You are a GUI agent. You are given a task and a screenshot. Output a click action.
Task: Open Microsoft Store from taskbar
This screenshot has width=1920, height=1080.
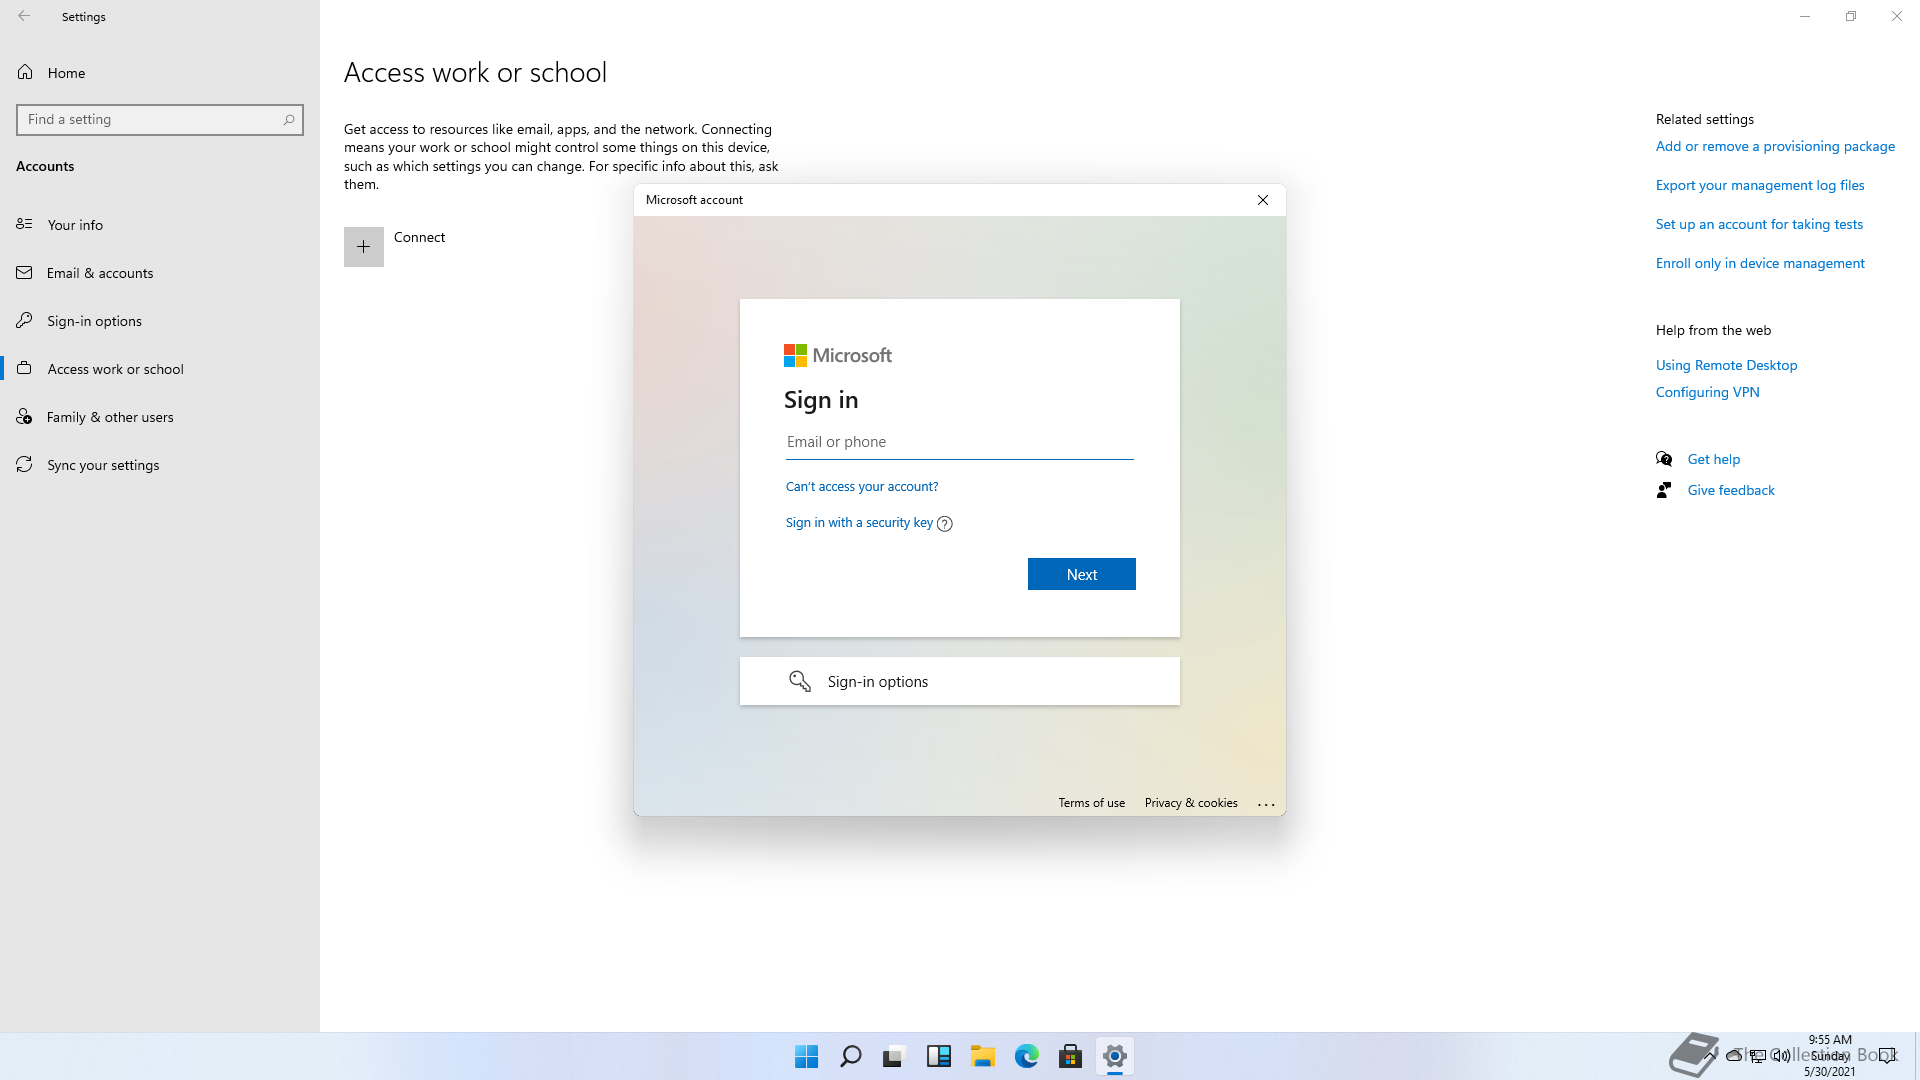tap(1070, 1056)
